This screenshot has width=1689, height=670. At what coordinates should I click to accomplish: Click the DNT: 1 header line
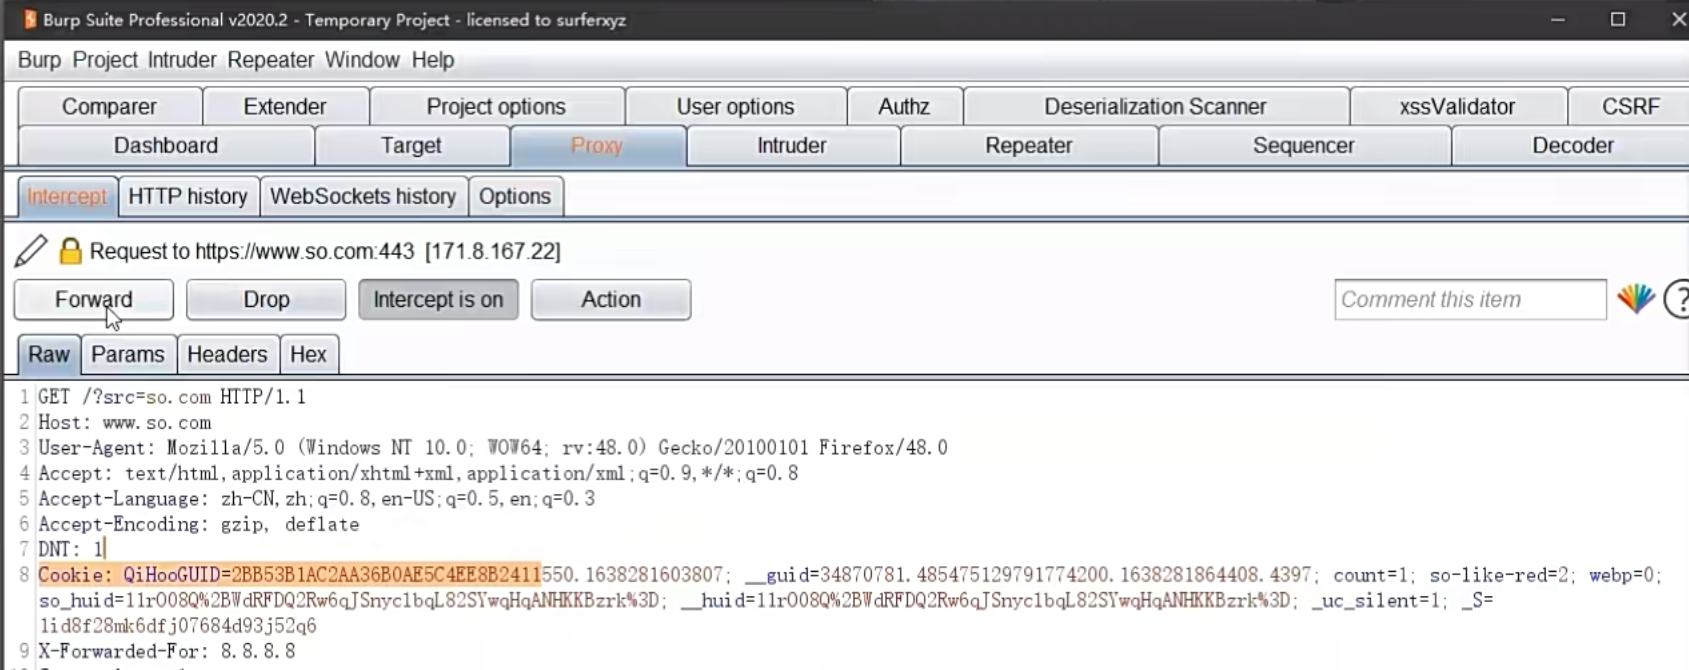(x=71, y=549)
